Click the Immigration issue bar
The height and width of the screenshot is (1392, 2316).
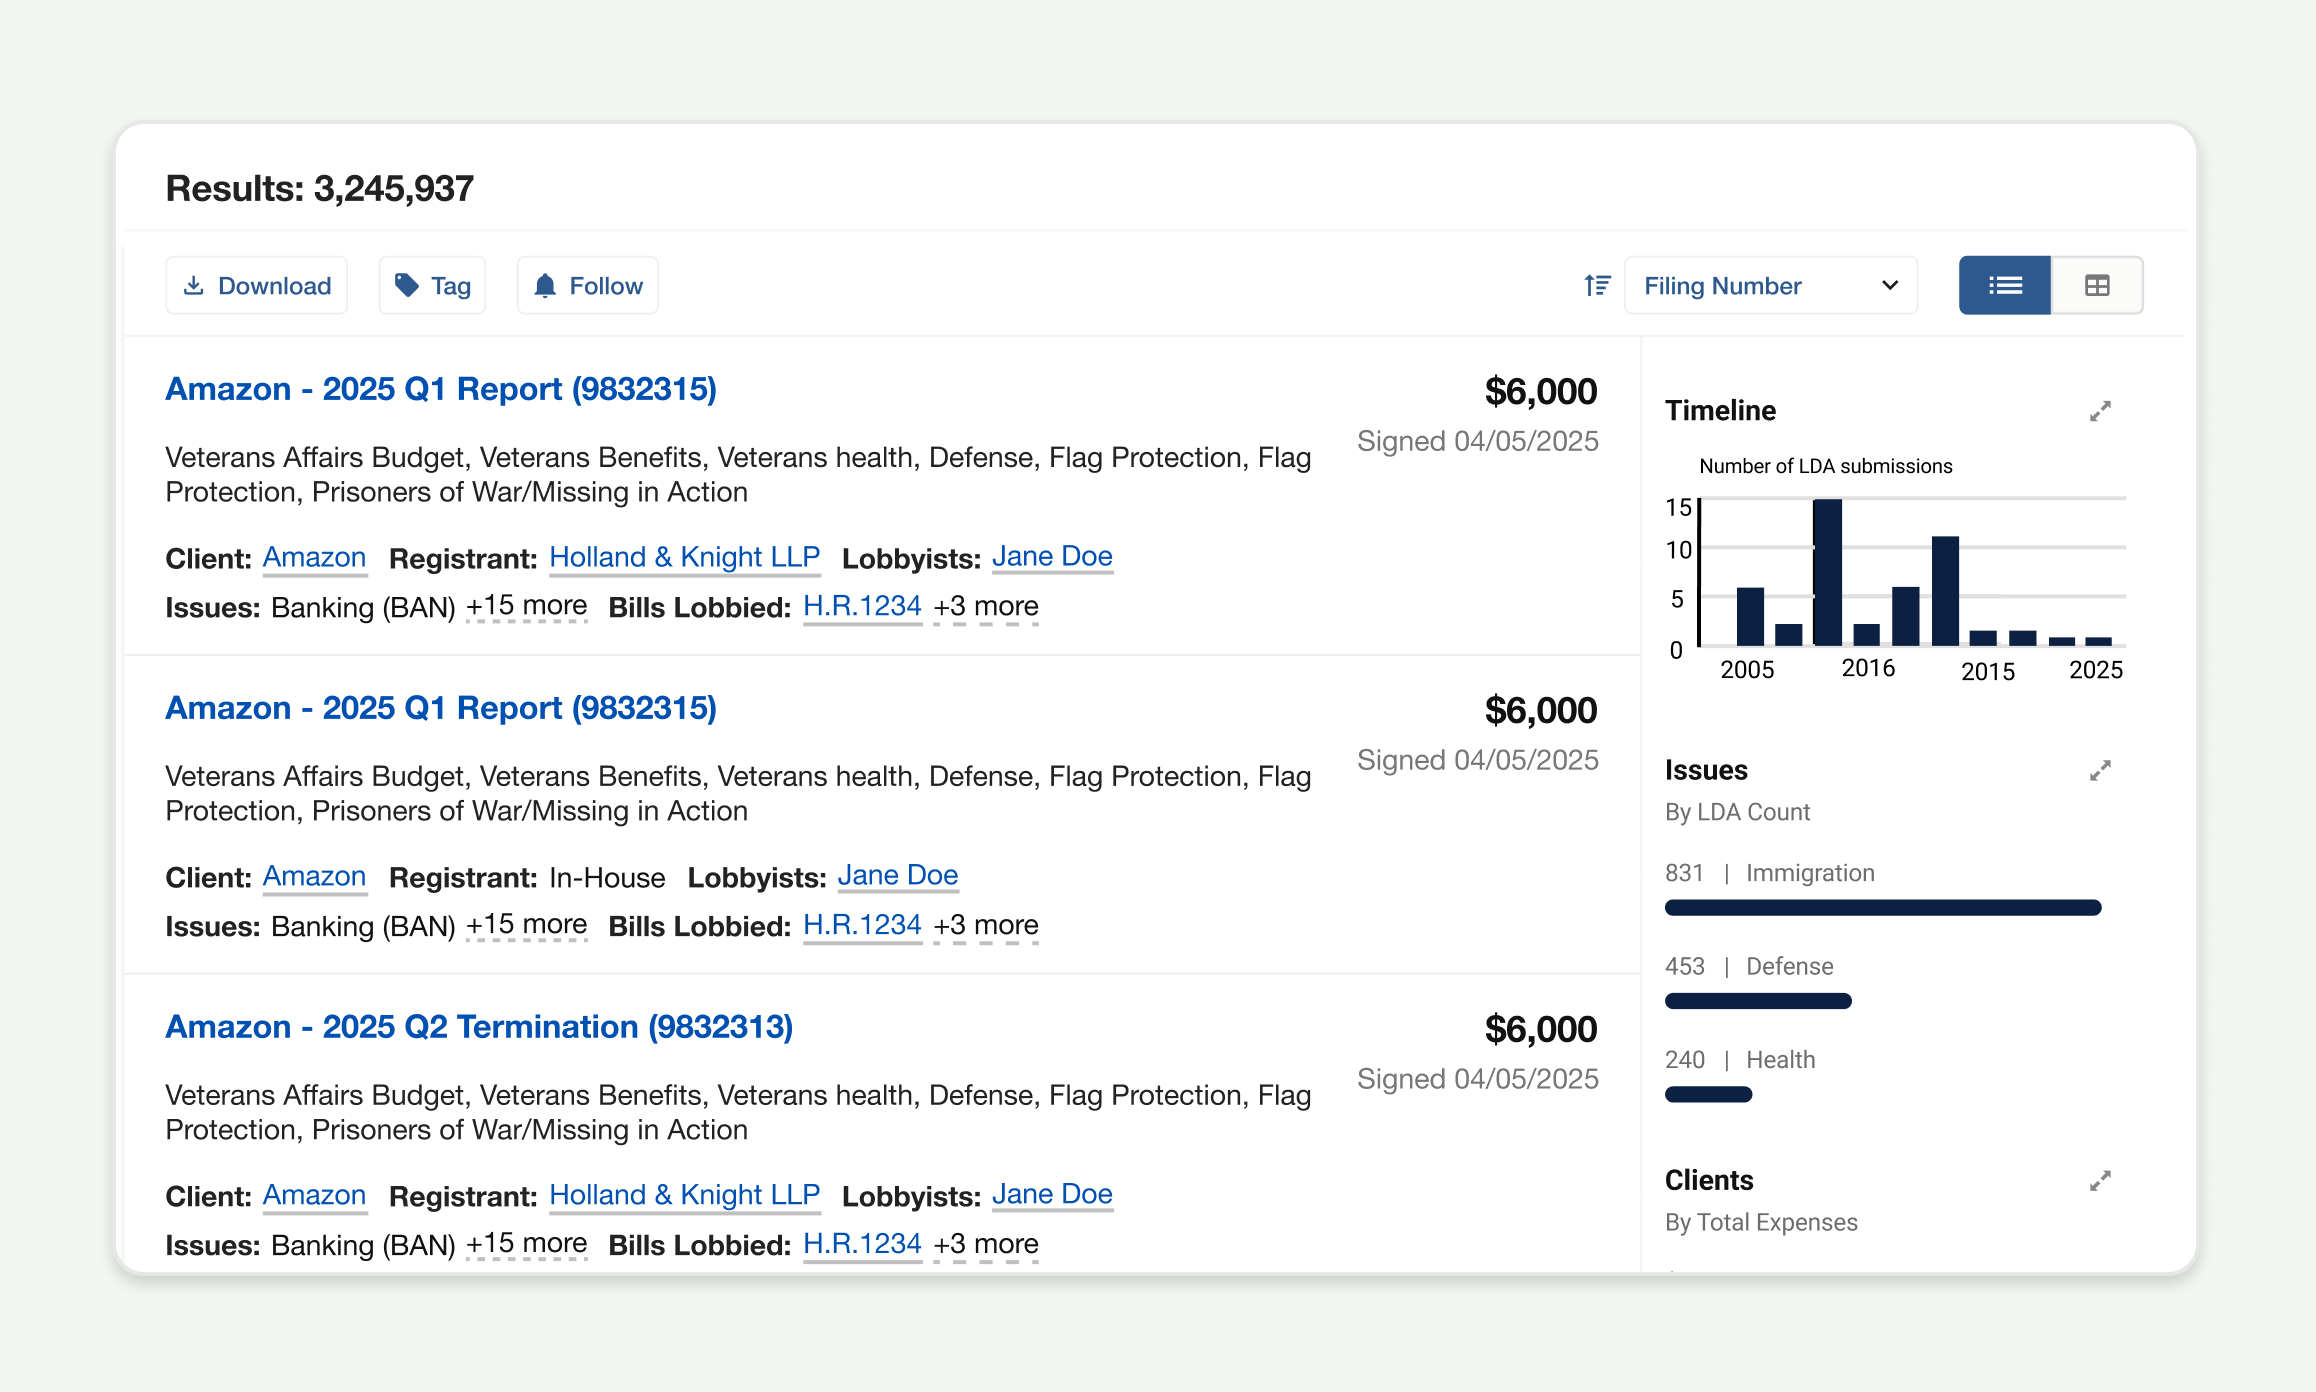pos(1882,908)
